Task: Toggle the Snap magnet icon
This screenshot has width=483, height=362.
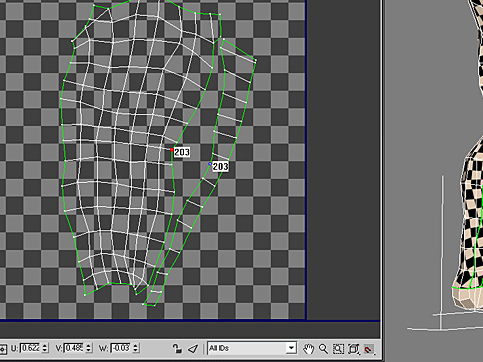Action: (x=369, y=349)
